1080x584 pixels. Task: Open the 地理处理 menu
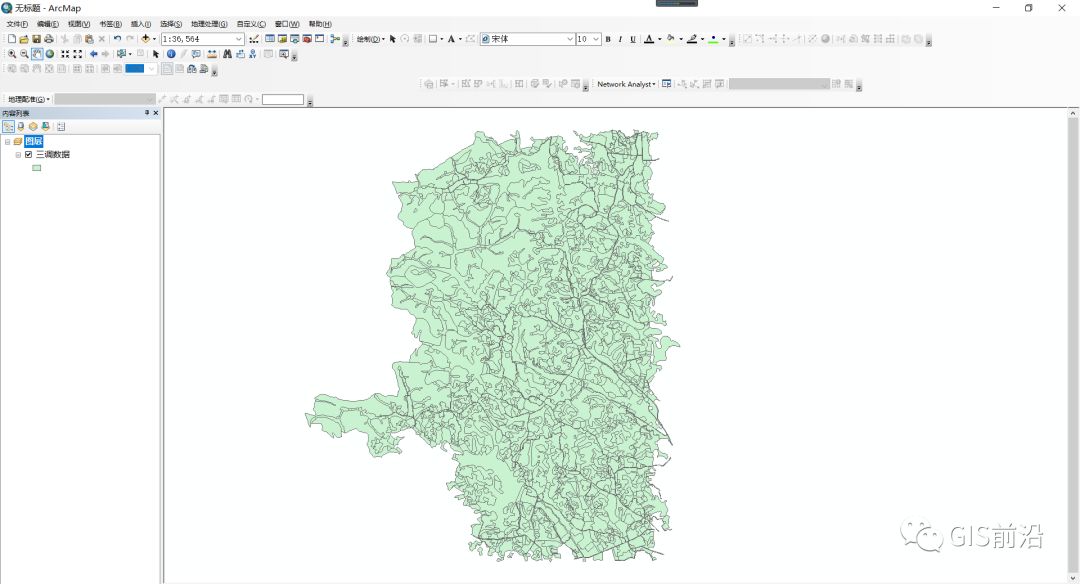click(209, 24)
